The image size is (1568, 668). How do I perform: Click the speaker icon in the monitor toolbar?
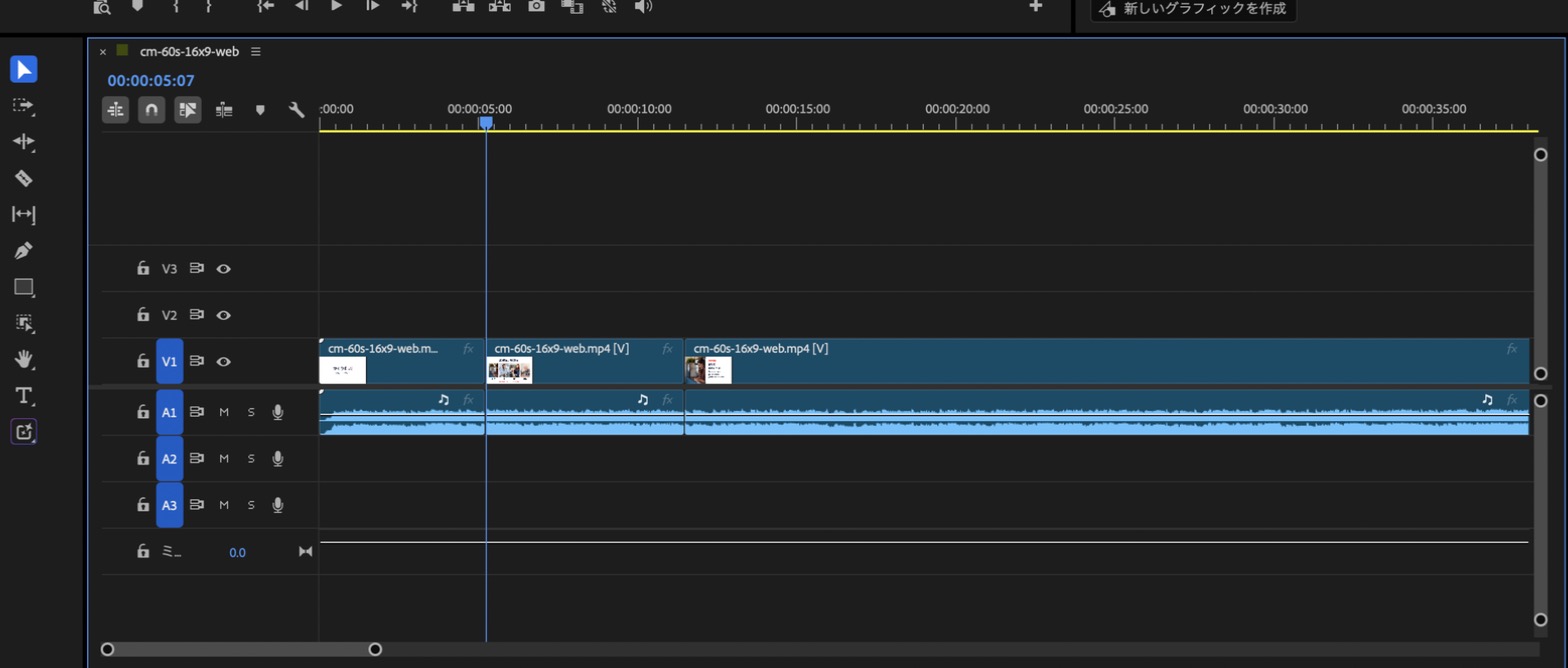[x=643, y=6]
